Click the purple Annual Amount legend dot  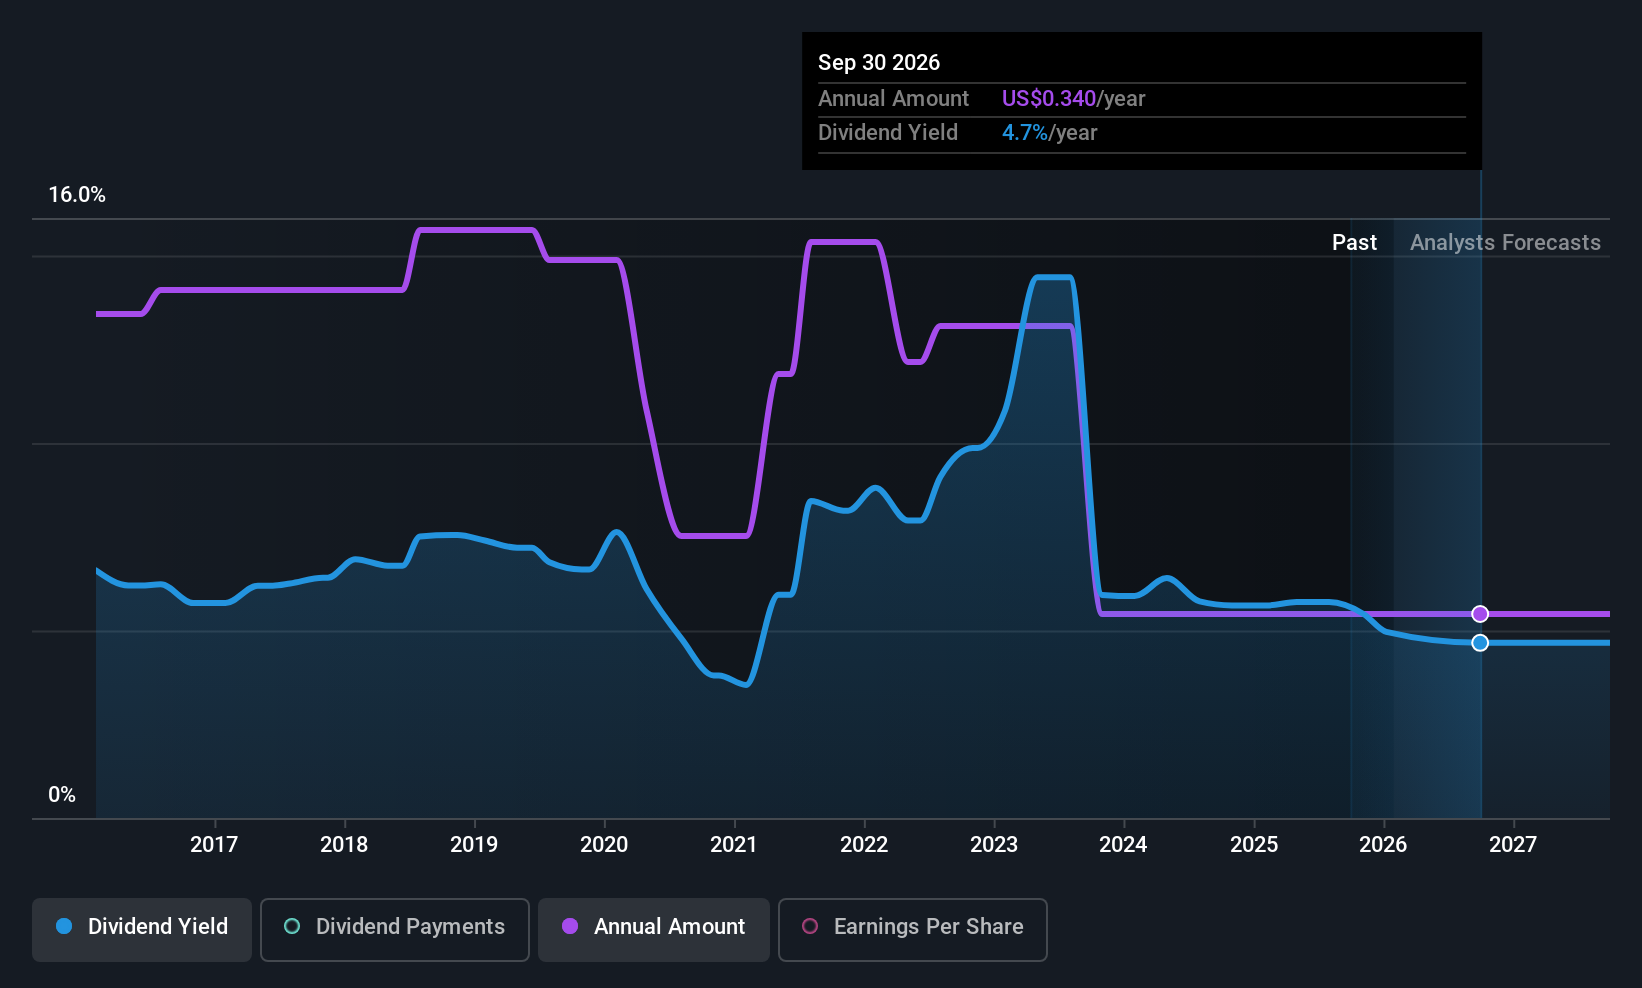[x=570, y=927]
